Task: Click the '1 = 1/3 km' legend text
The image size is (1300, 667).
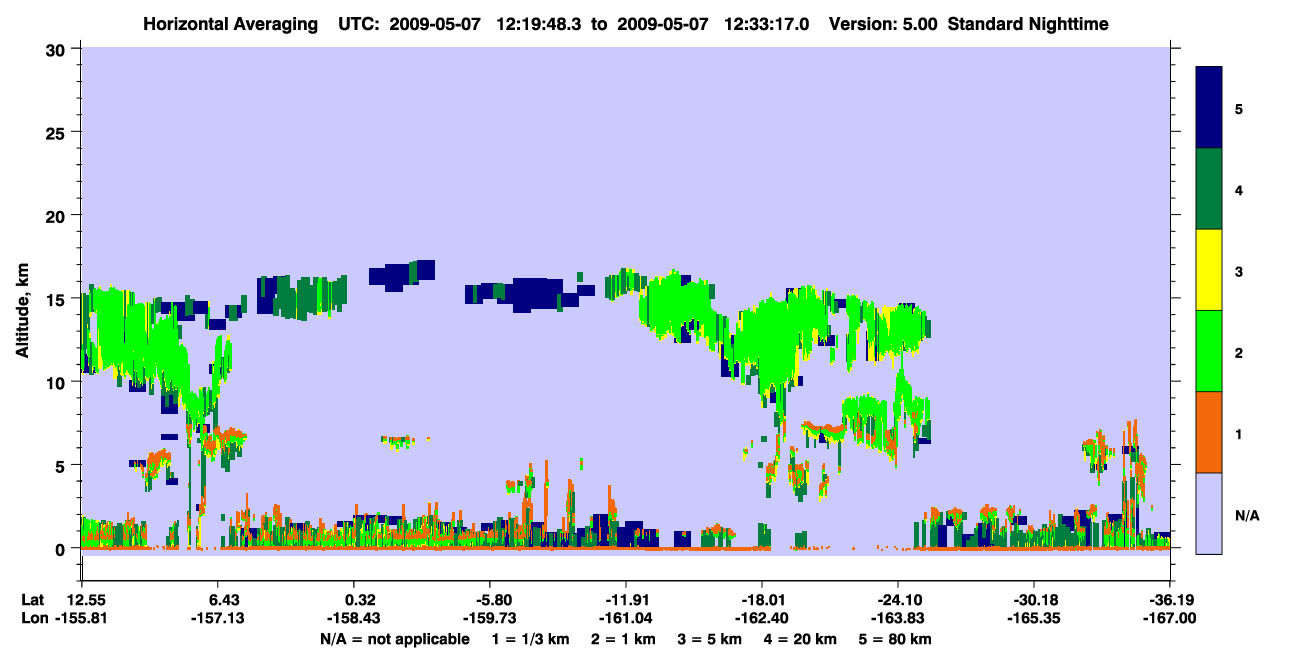Action: [x=531, y=639]
